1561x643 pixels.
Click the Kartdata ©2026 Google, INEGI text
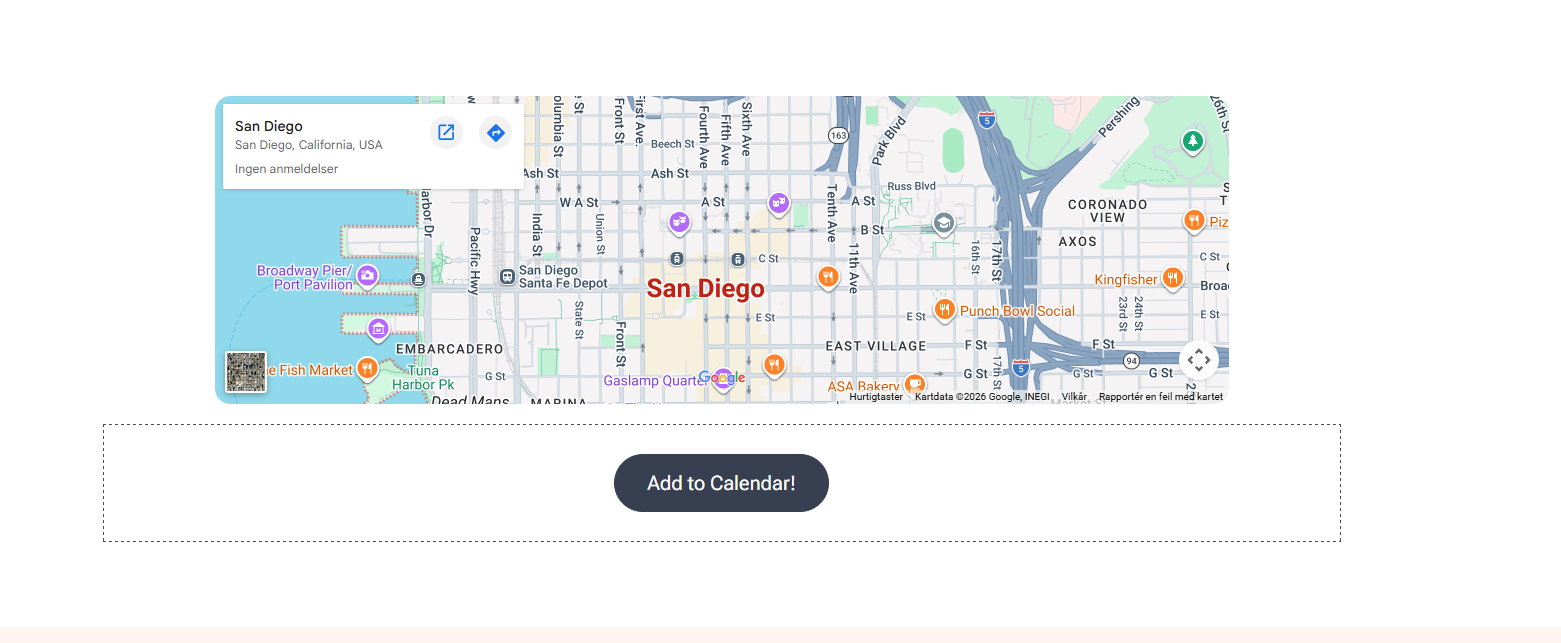pyautogui.click(x=982, y=397)
